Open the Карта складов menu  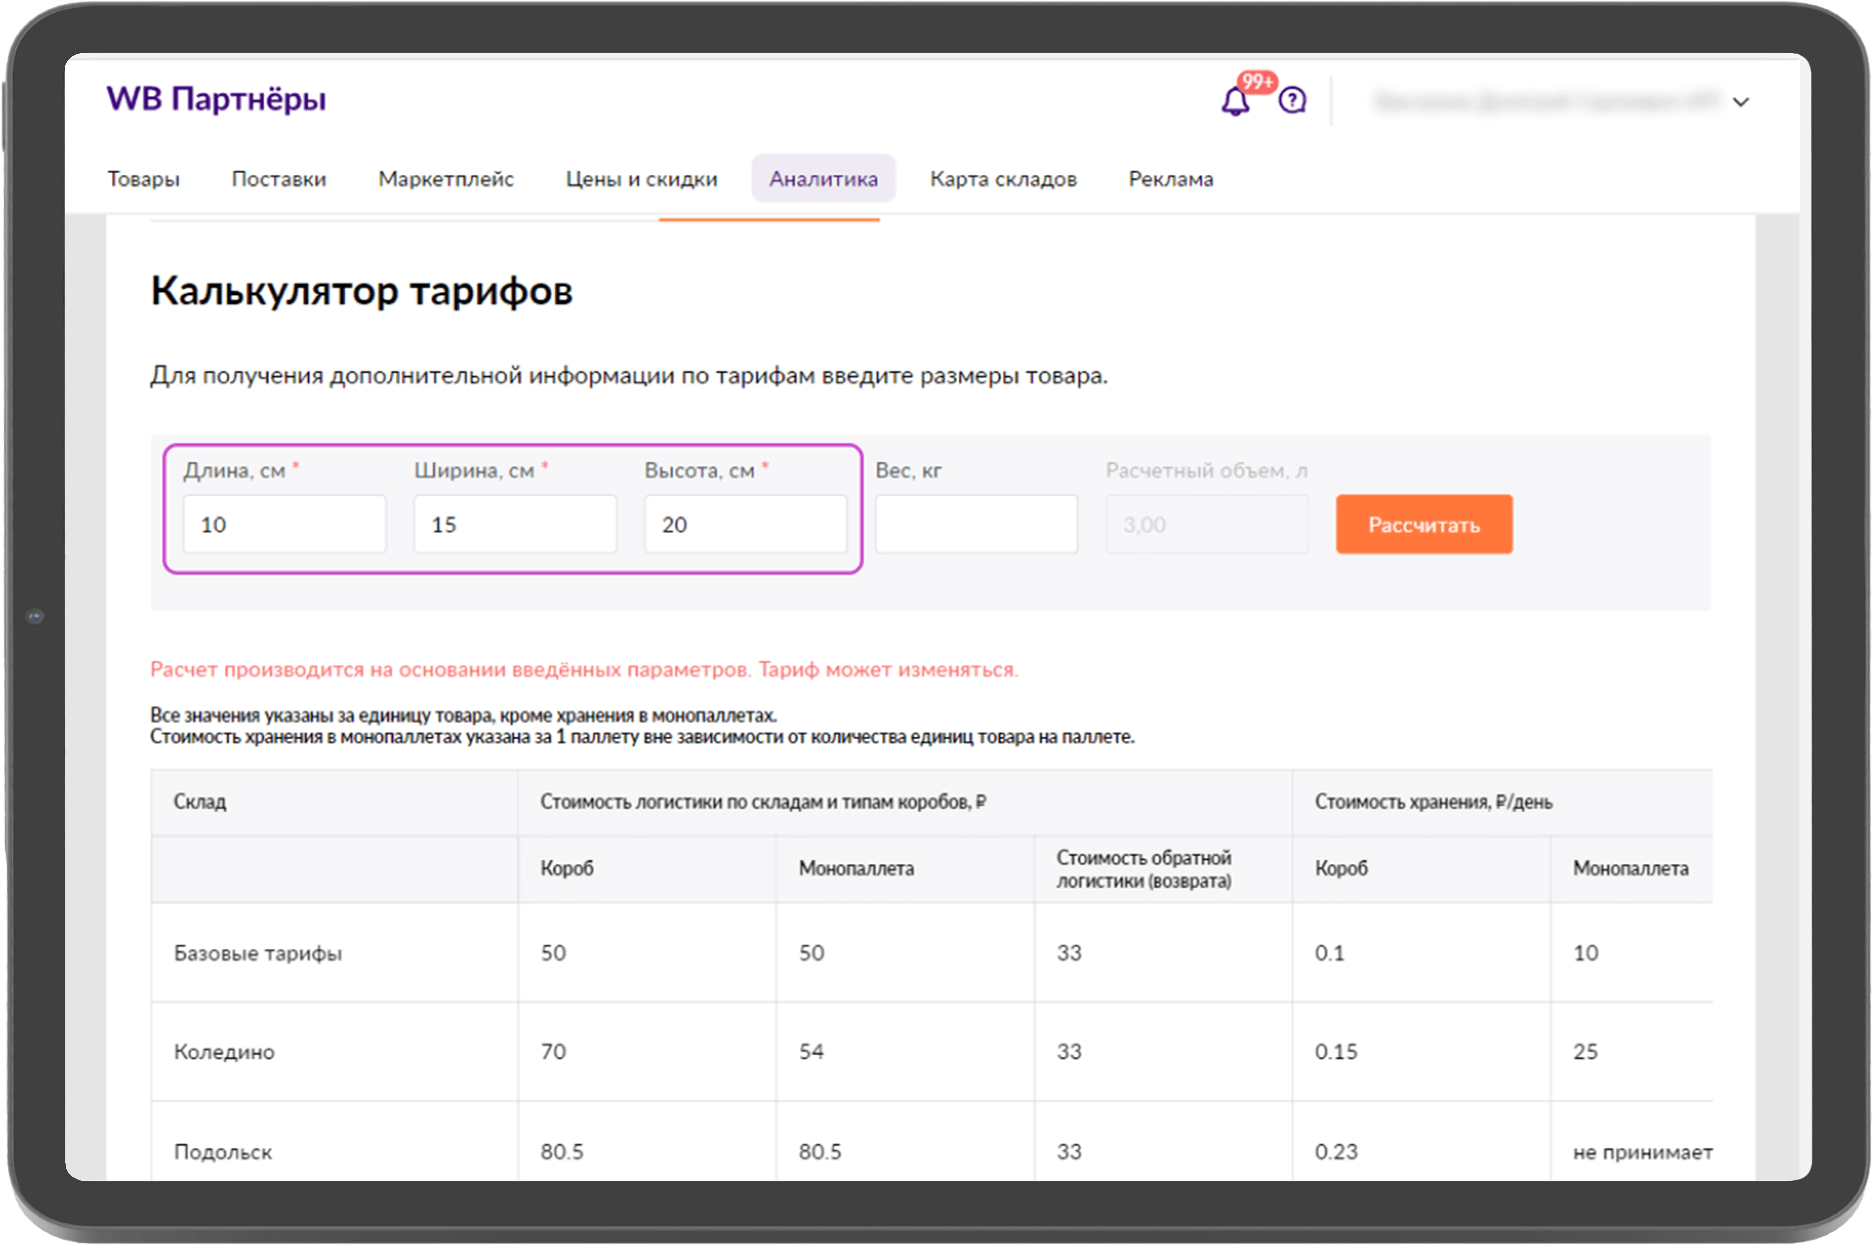tap(1003, 179)
